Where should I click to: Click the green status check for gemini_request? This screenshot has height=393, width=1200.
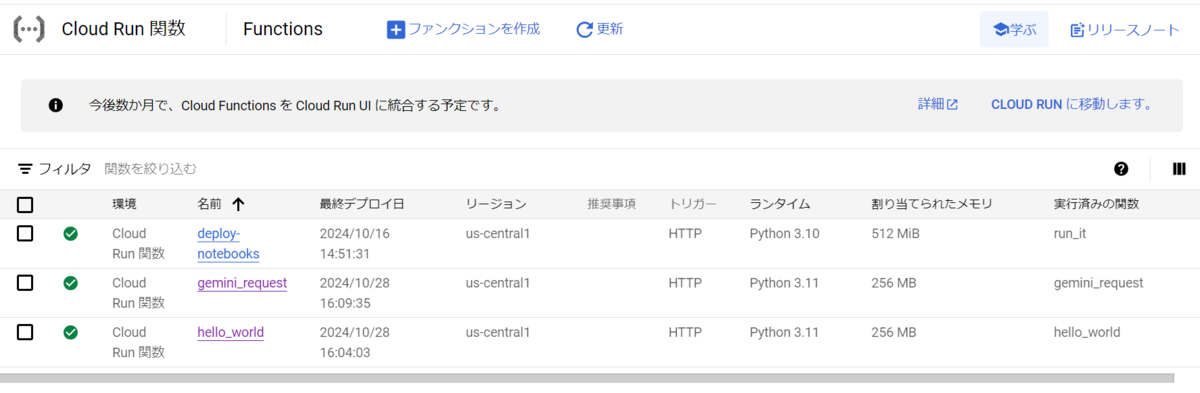click(70, 283)
